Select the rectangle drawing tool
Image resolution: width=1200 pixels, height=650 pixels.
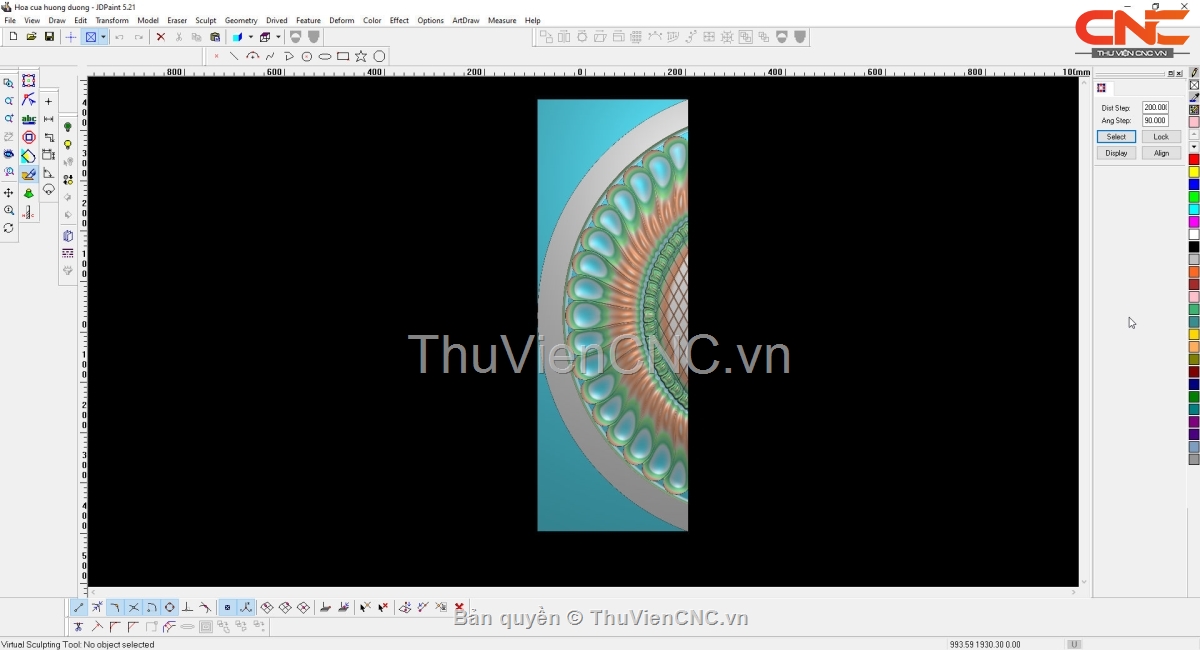pos(343,57)
